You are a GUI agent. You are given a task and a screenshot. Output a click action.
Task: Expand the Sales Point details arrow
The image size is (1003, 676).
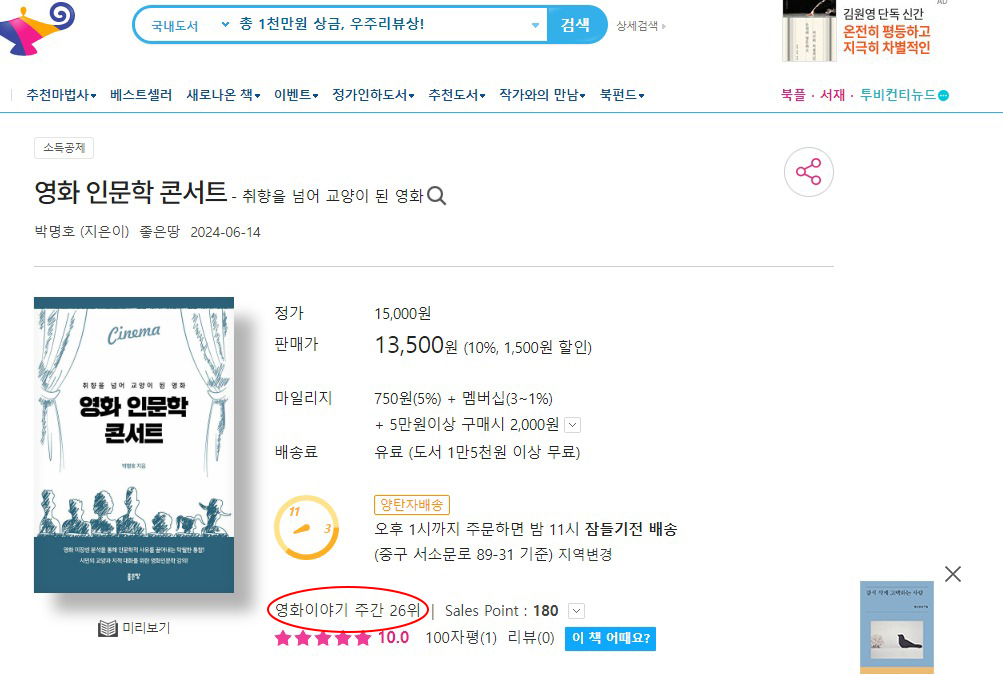[x=576, y=611]
